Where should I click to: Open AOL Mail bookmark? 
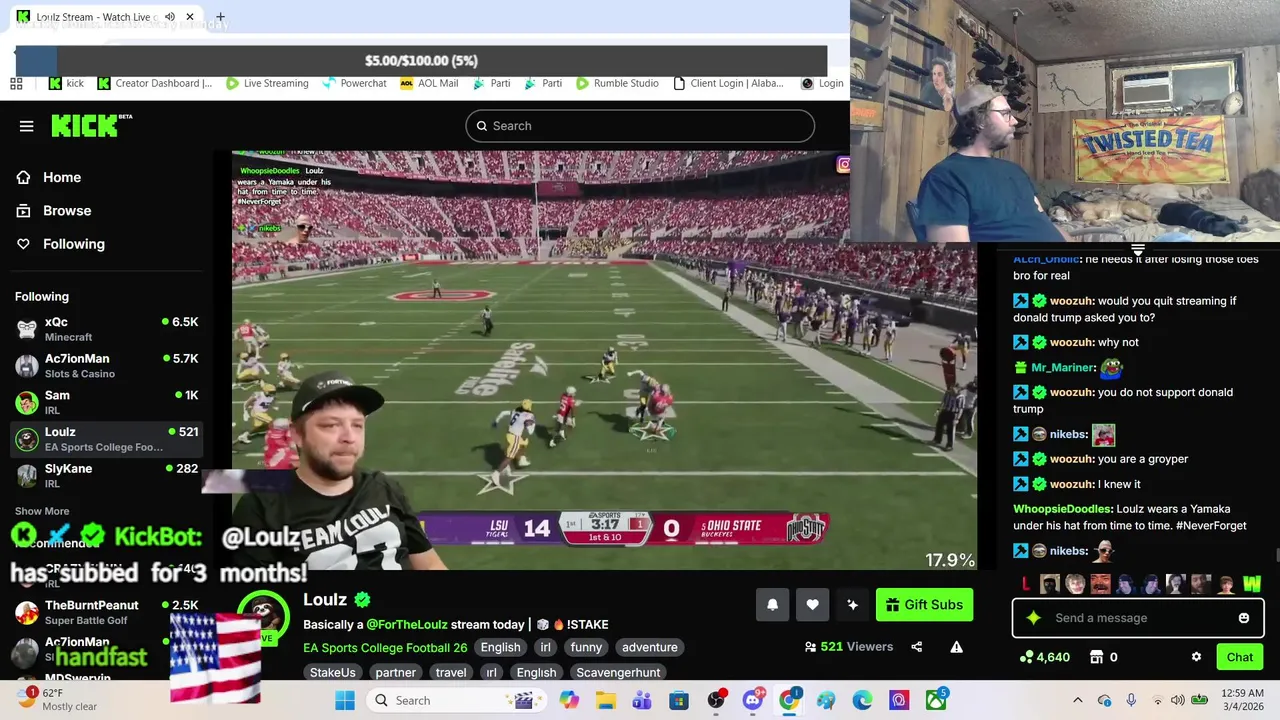[429, 84]
